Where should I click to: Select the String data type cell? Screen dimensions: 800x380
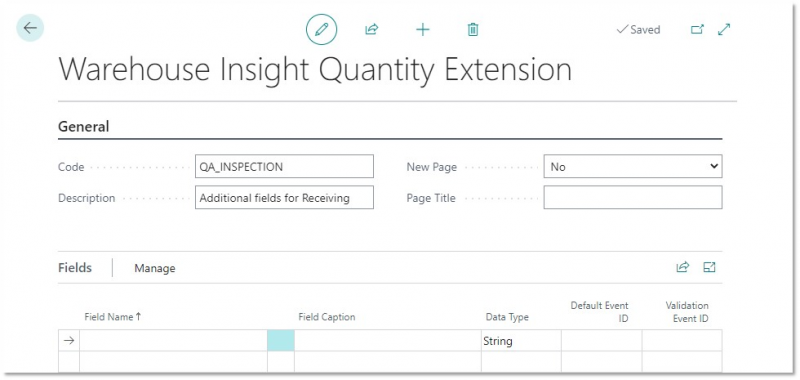tap(521, 340)
